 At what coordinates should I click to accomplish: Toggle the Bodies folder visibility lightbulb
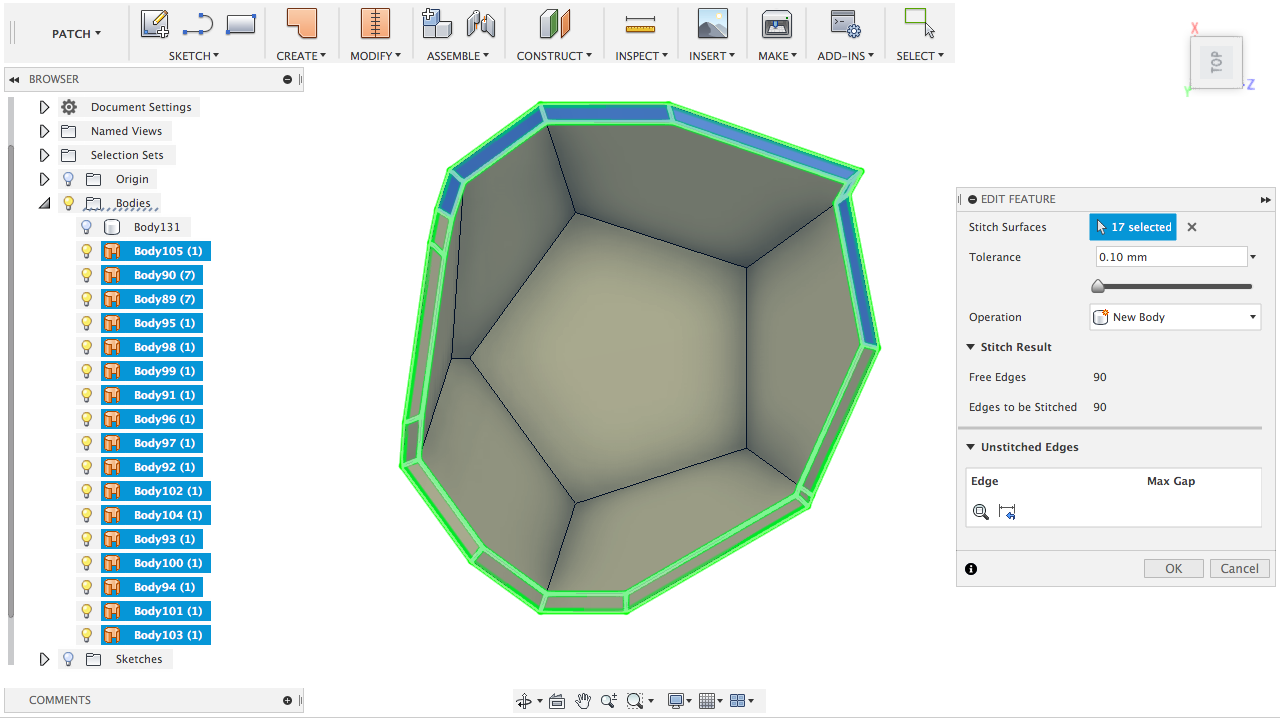[x=68, y=203]
